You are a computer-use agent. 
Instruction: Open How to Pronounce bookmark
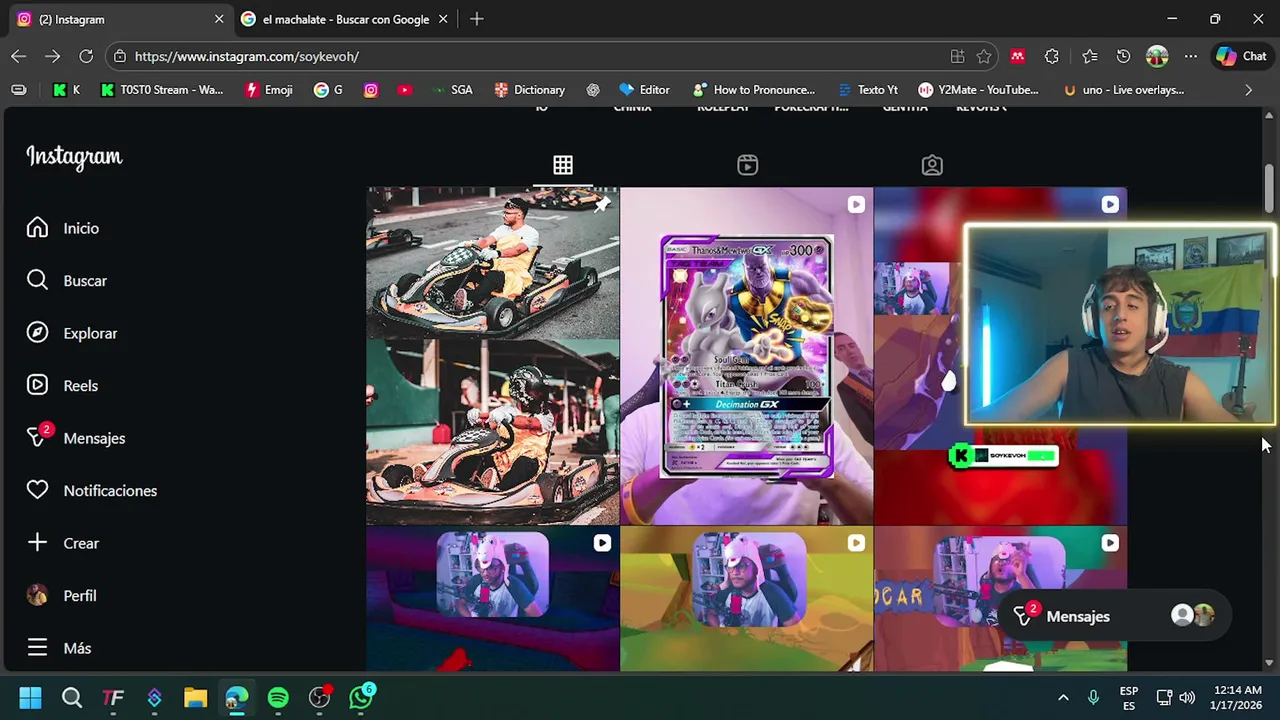click(754, 90)
